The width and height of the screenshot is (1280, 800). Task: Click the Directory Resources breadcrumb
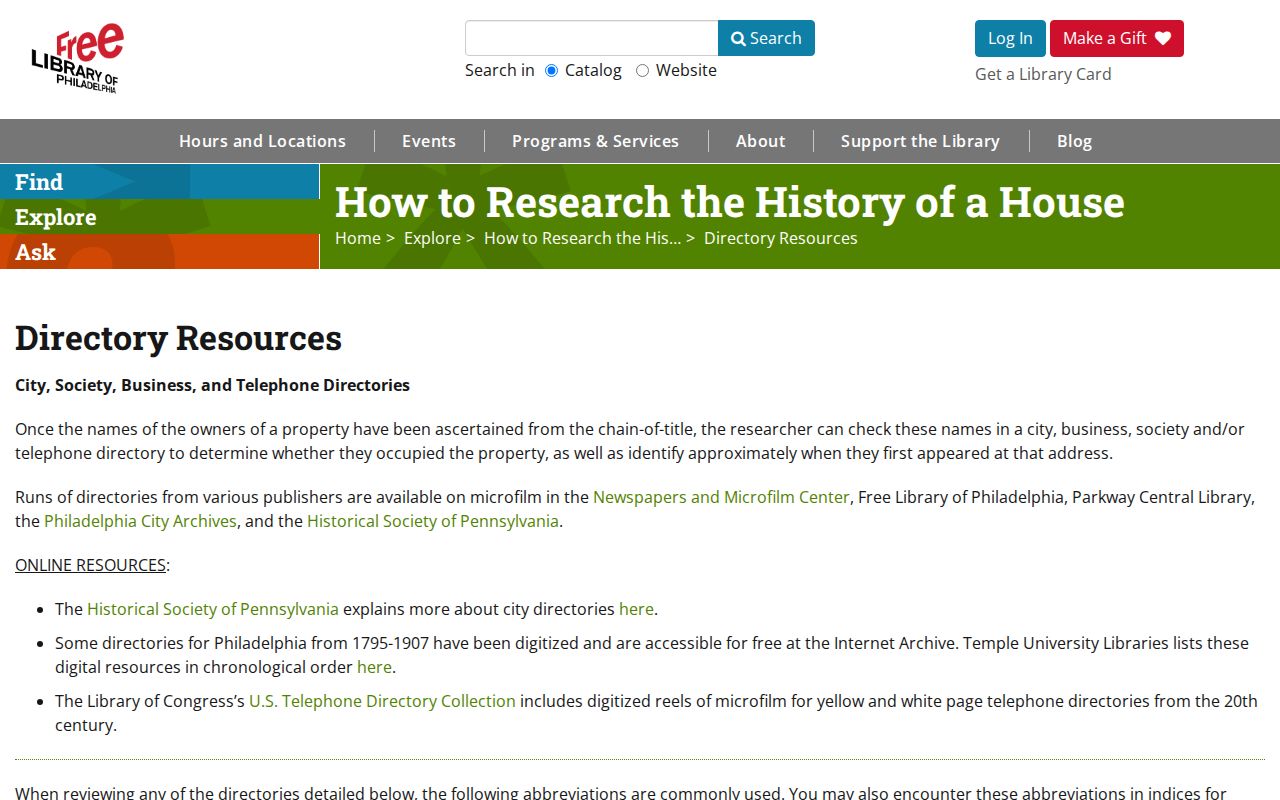pos(781,238)
